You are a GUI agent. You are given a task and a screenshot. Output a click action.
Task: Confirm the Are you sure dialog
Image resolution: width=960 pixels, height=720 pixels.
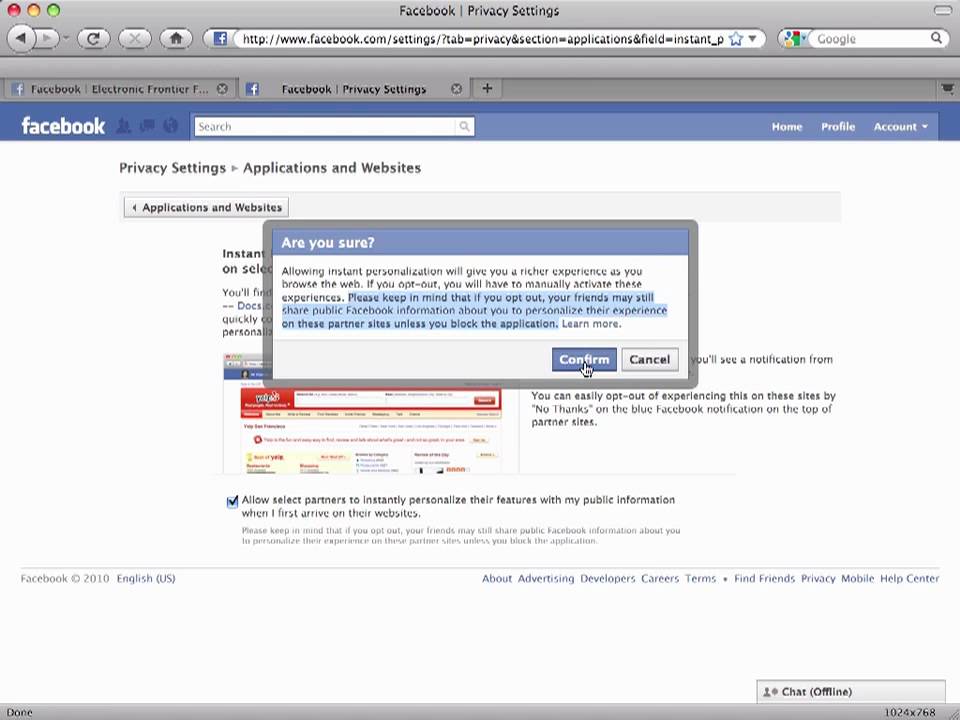coord(584,359)
